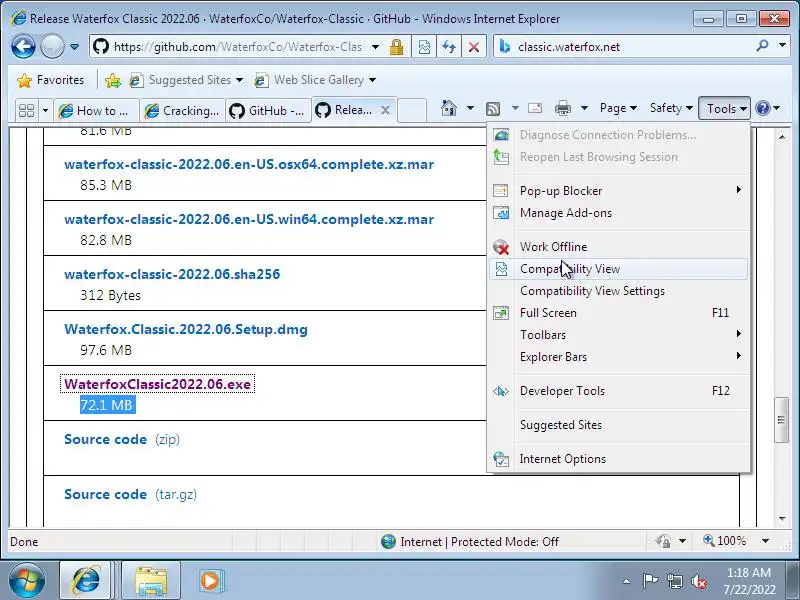Click Add to Favorites Bar icon
800x600 pixels.
pos(113,80)
